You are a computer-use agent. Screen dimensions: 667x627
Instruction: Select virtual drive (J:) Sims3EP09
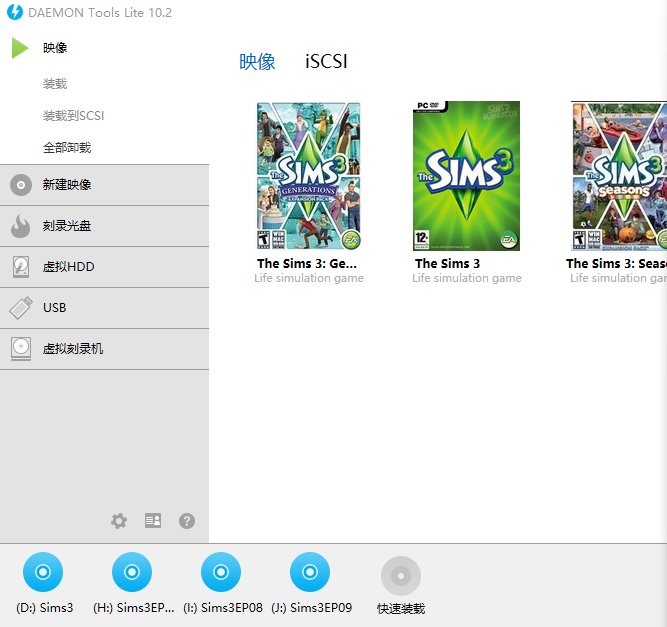tap(310, 573)
